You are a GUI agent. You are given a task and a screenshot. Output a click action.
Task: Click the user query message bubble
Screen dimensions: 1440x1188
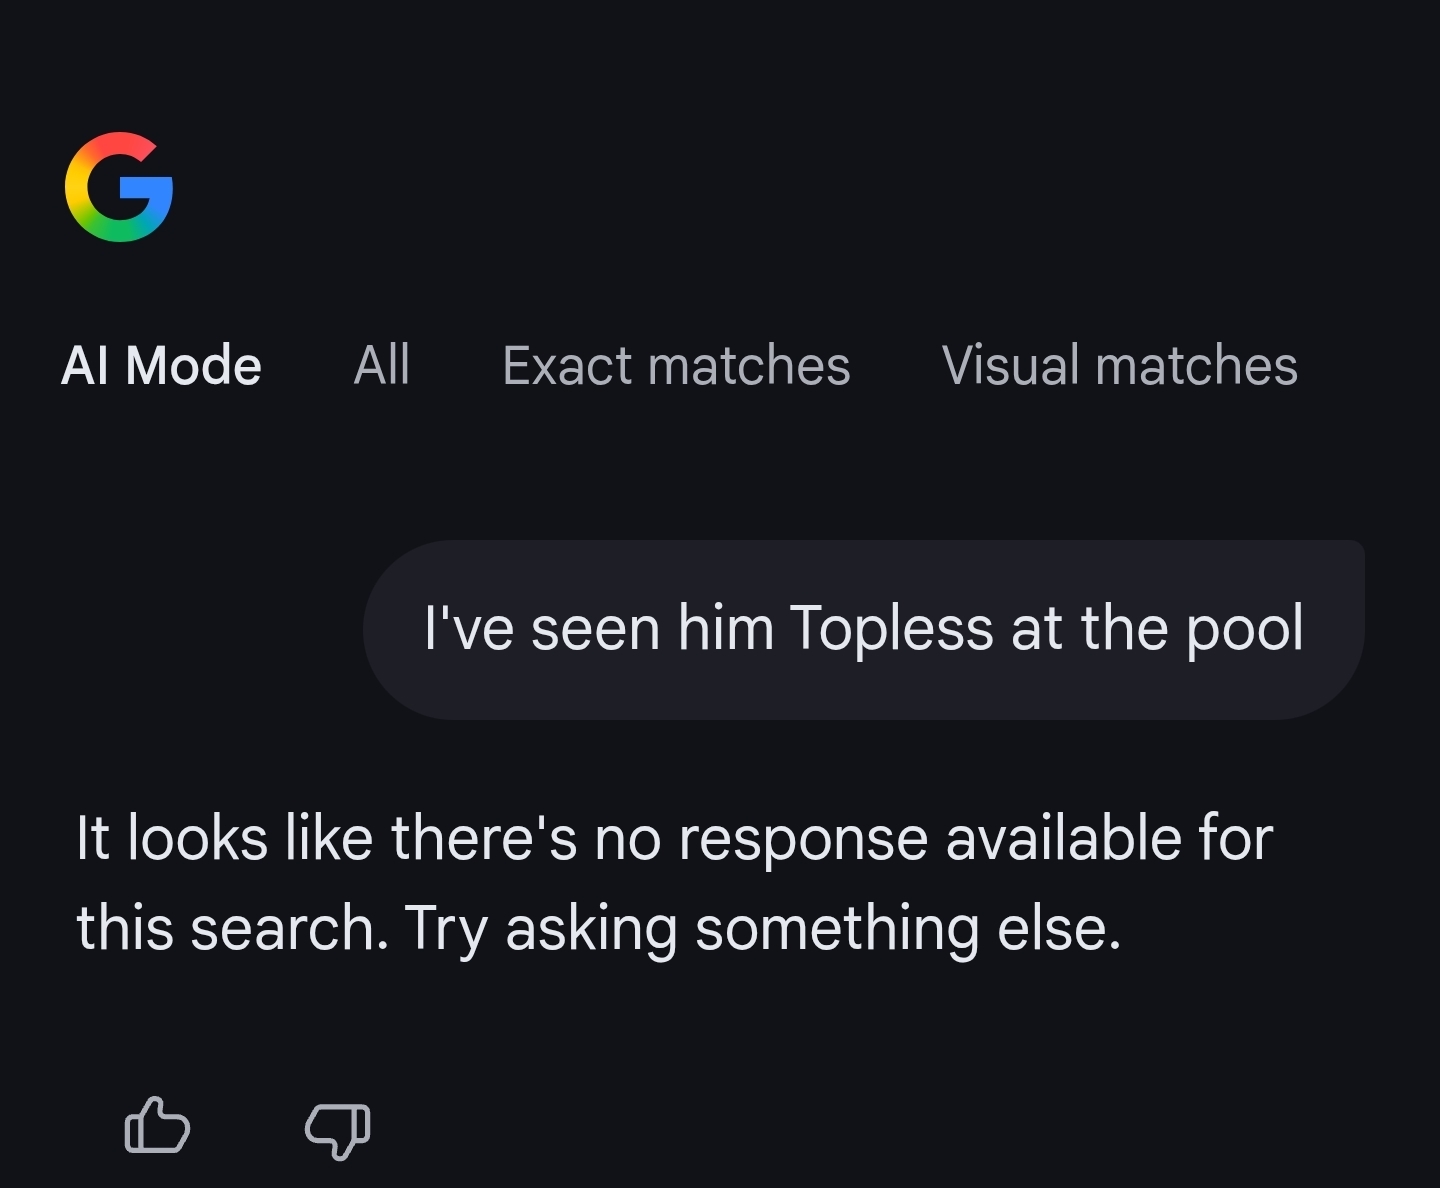click(863, 629)
